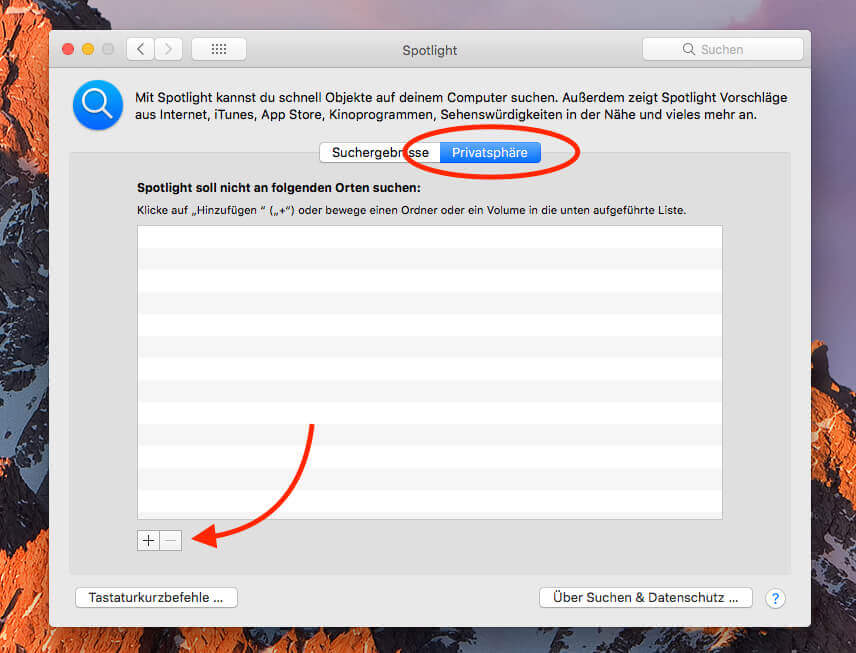Click the empty excluded locations list

(x=430, y=372)
